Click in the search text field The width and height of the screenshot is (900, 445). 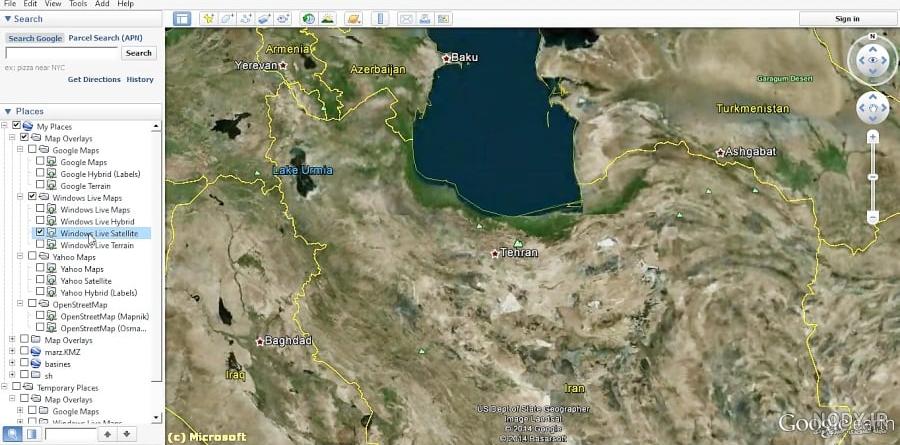click(62, 53)
